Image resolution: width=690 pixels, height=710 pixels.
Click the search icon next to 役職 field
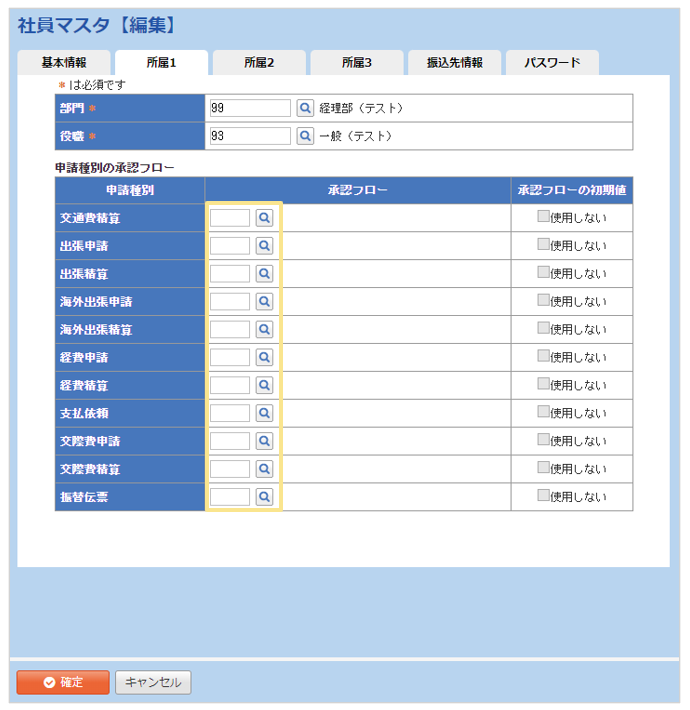(305, 136)
